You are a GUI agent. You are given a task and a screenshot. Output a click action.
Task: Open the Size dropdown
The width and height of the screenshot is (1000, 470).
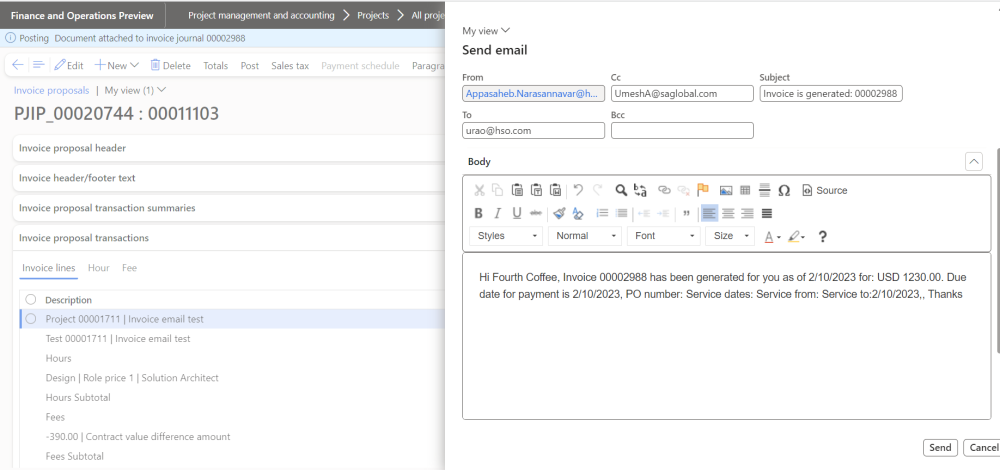tap(730, 236)
